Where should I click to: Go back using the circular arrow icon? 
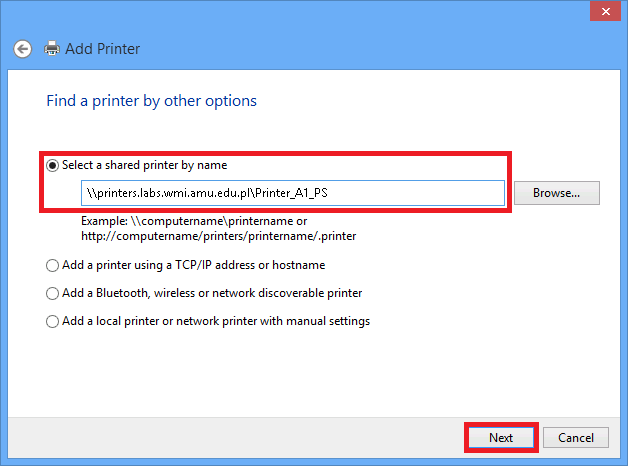coord(22,49)
